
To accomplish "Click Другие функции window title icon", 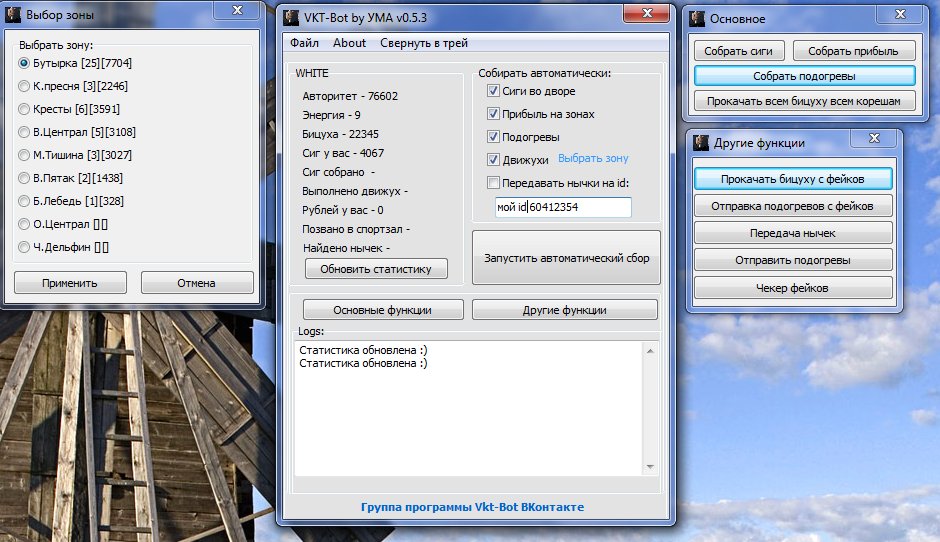I will 701,143.
